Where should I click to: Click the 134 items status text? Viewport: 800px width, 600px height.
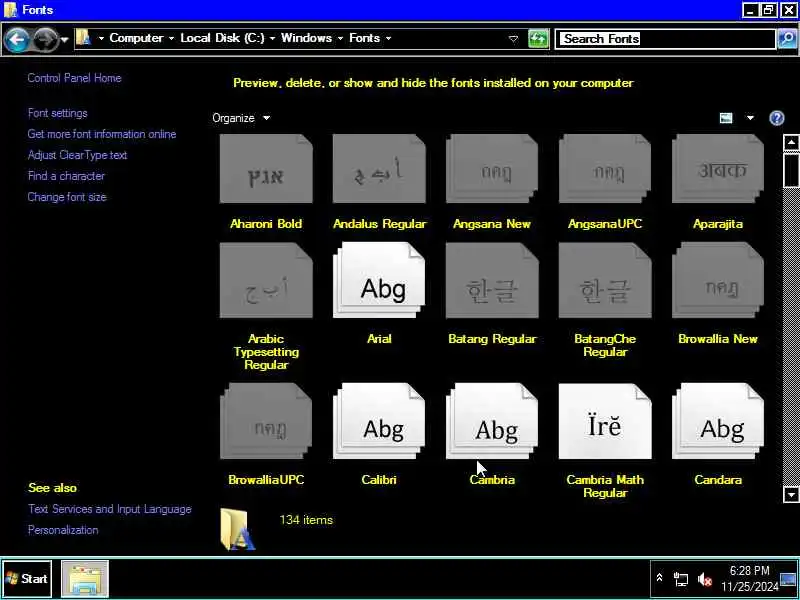pyautogui.click(x=306, y=520)
